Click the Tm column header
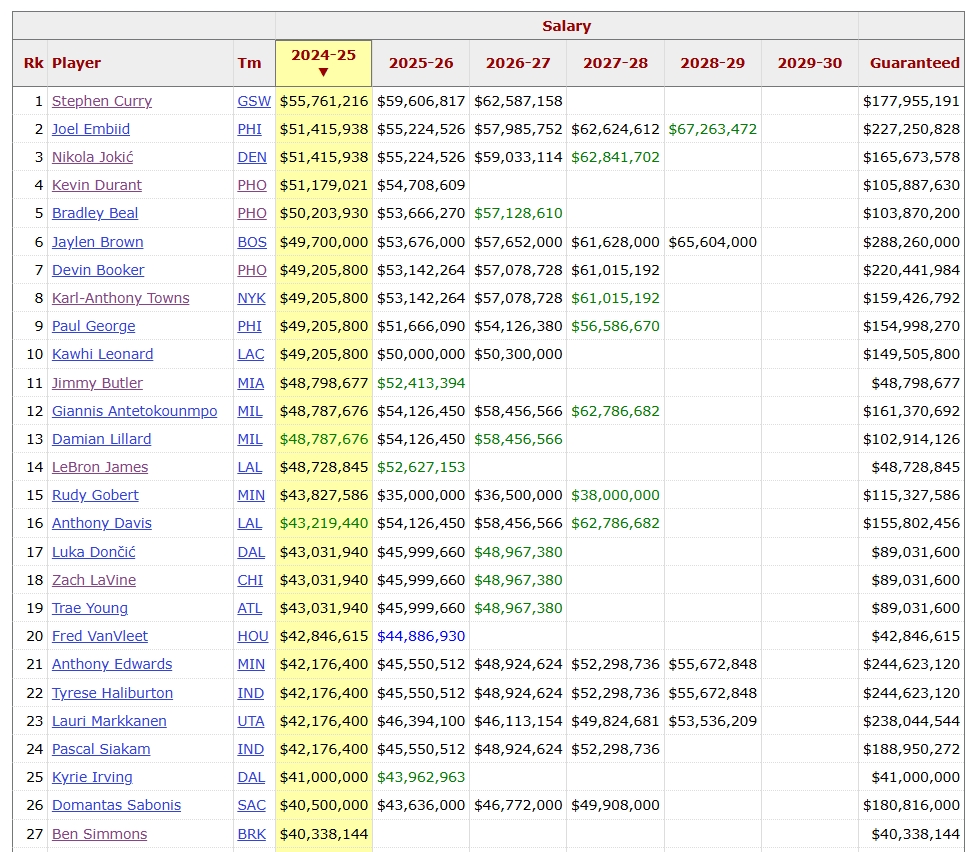 (x=249, y=63)
